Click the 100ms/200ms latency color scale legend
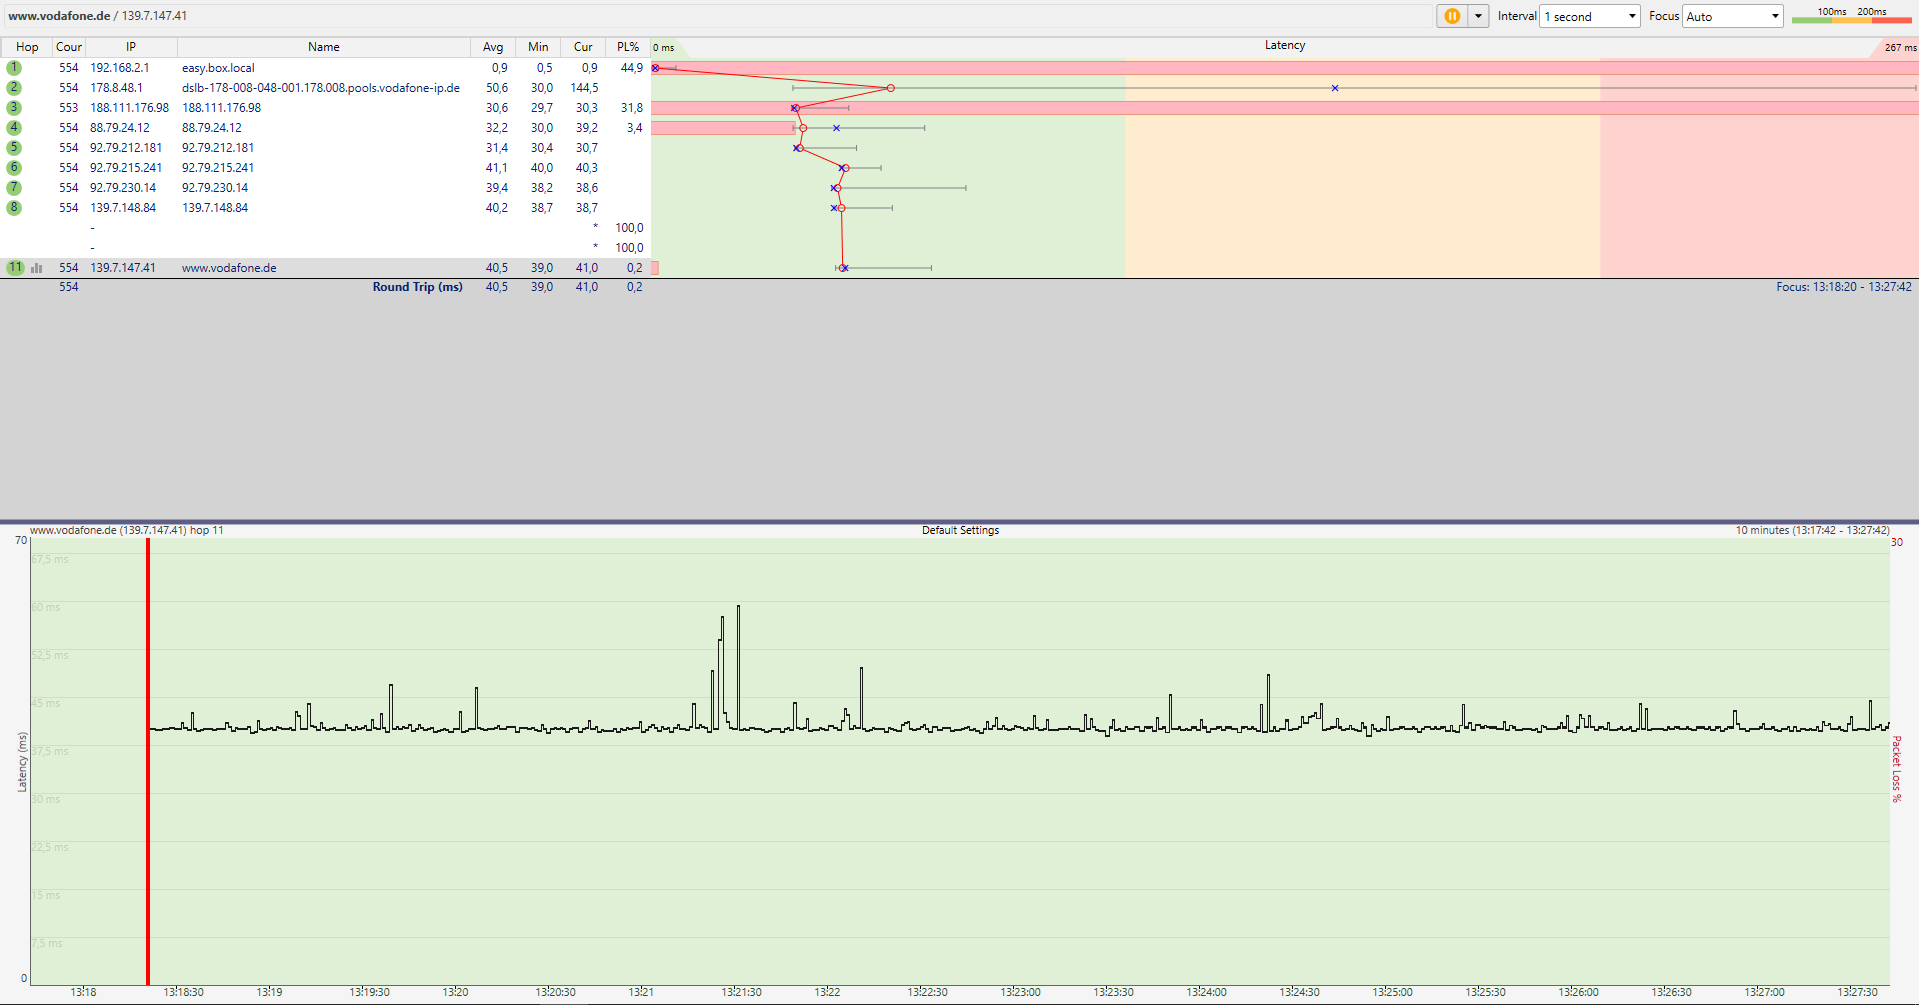Viewport: 1919px width, 1005px height. click(x=1852, y=15)
